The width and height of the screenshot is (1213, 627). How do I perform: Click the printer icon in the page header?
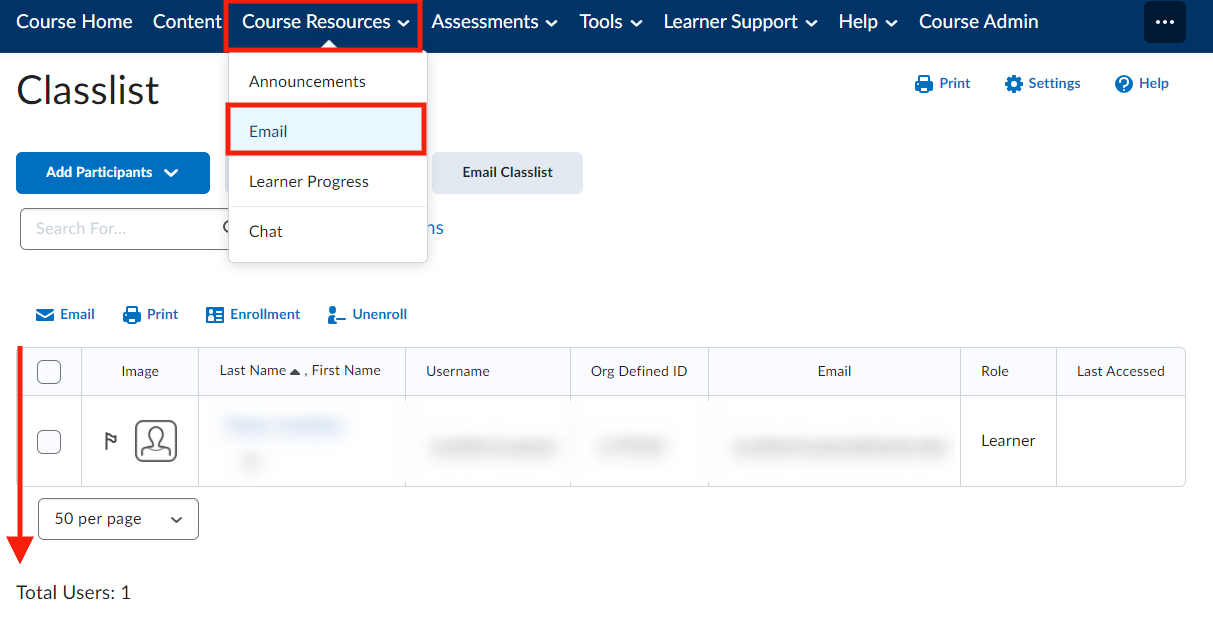(923, 84)
